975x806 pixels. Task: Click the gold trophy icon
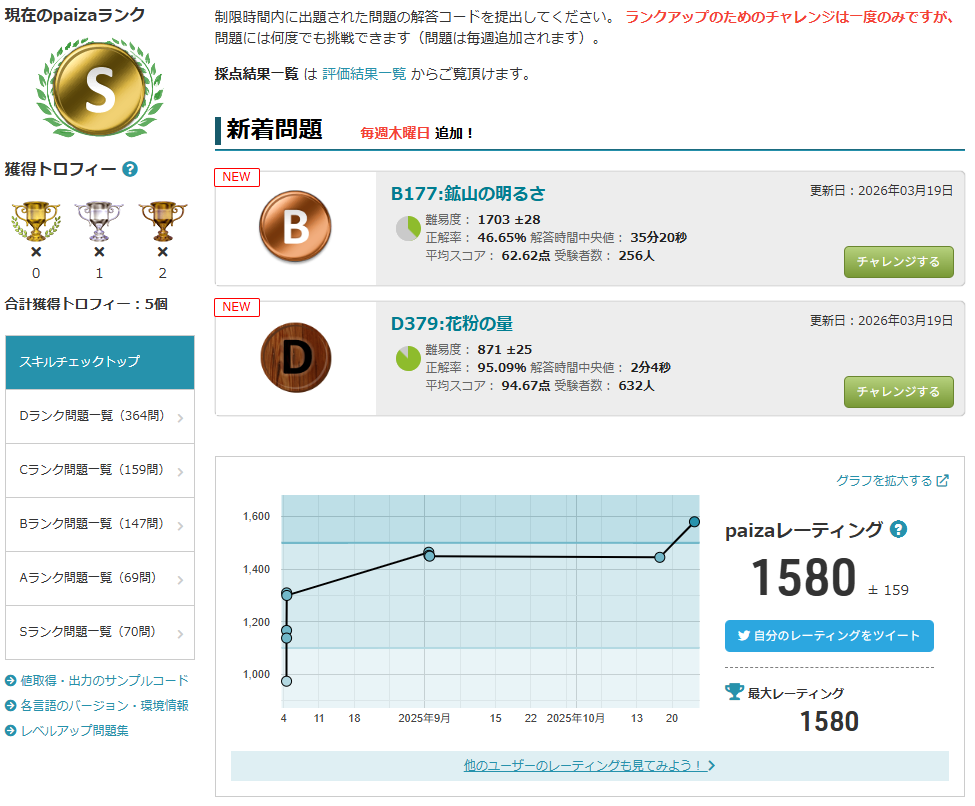pyautogui.click(x=36, y=221)
